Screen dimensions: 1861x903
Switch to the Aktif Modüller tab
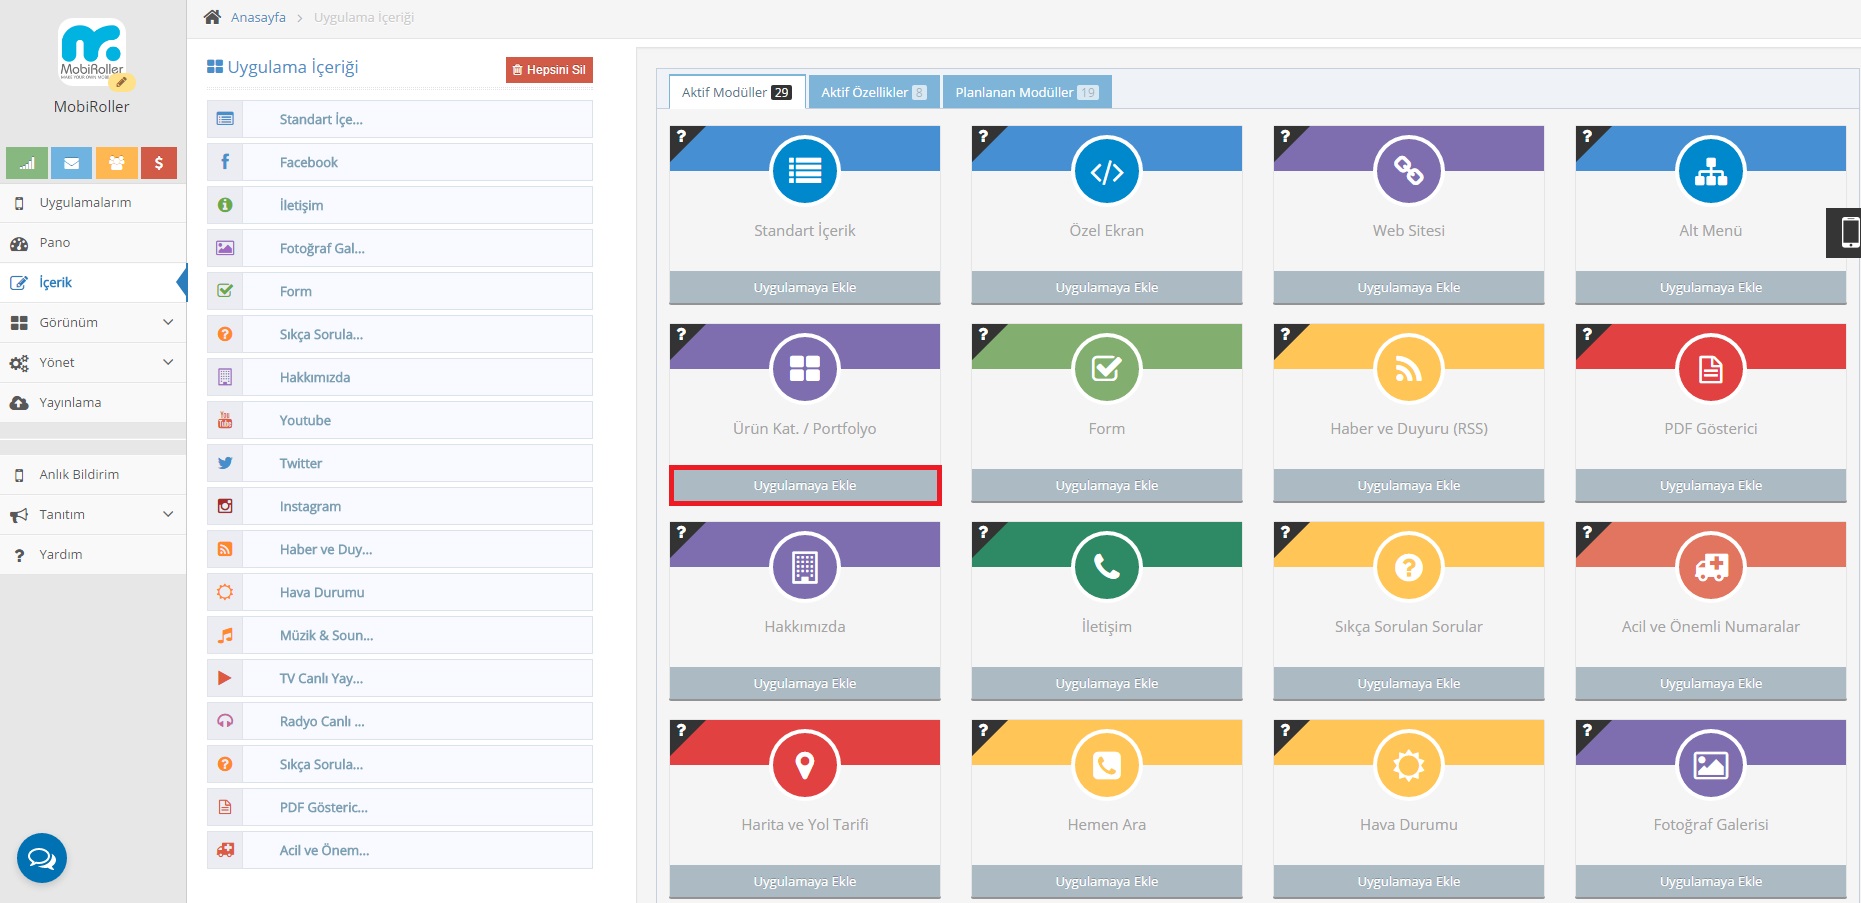tap(736, 92)
